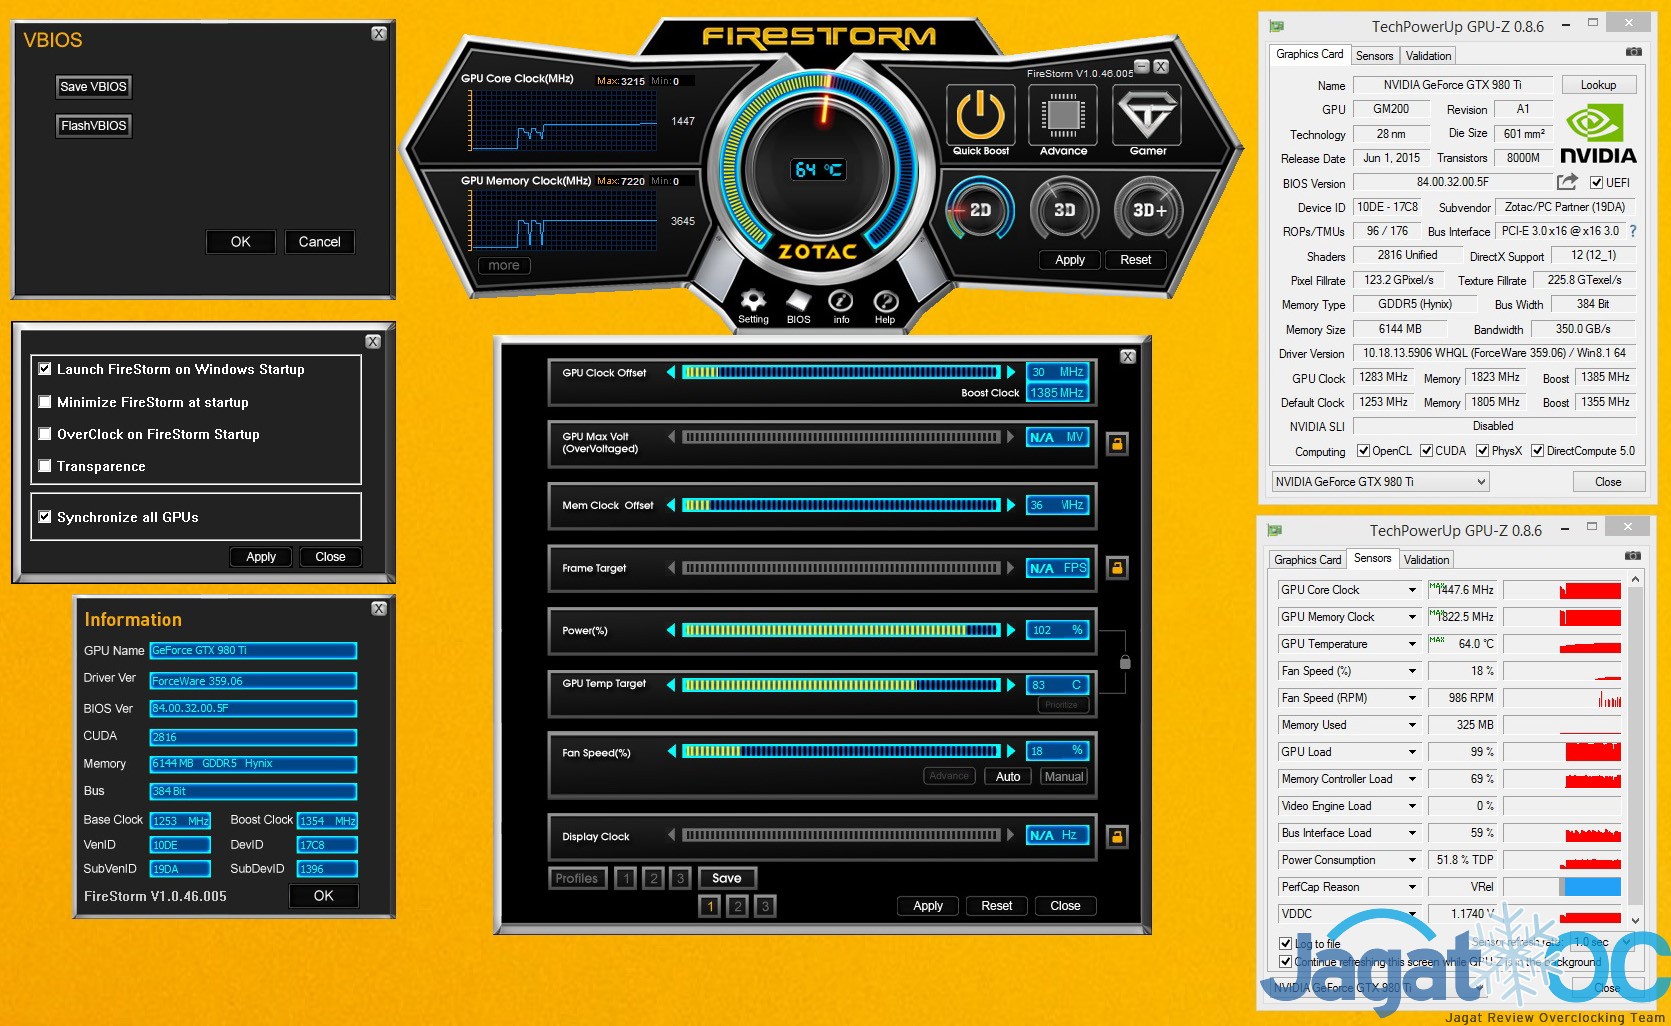
Task: Click the Lookup button in GPU-Z
Action: point(1598,85)
